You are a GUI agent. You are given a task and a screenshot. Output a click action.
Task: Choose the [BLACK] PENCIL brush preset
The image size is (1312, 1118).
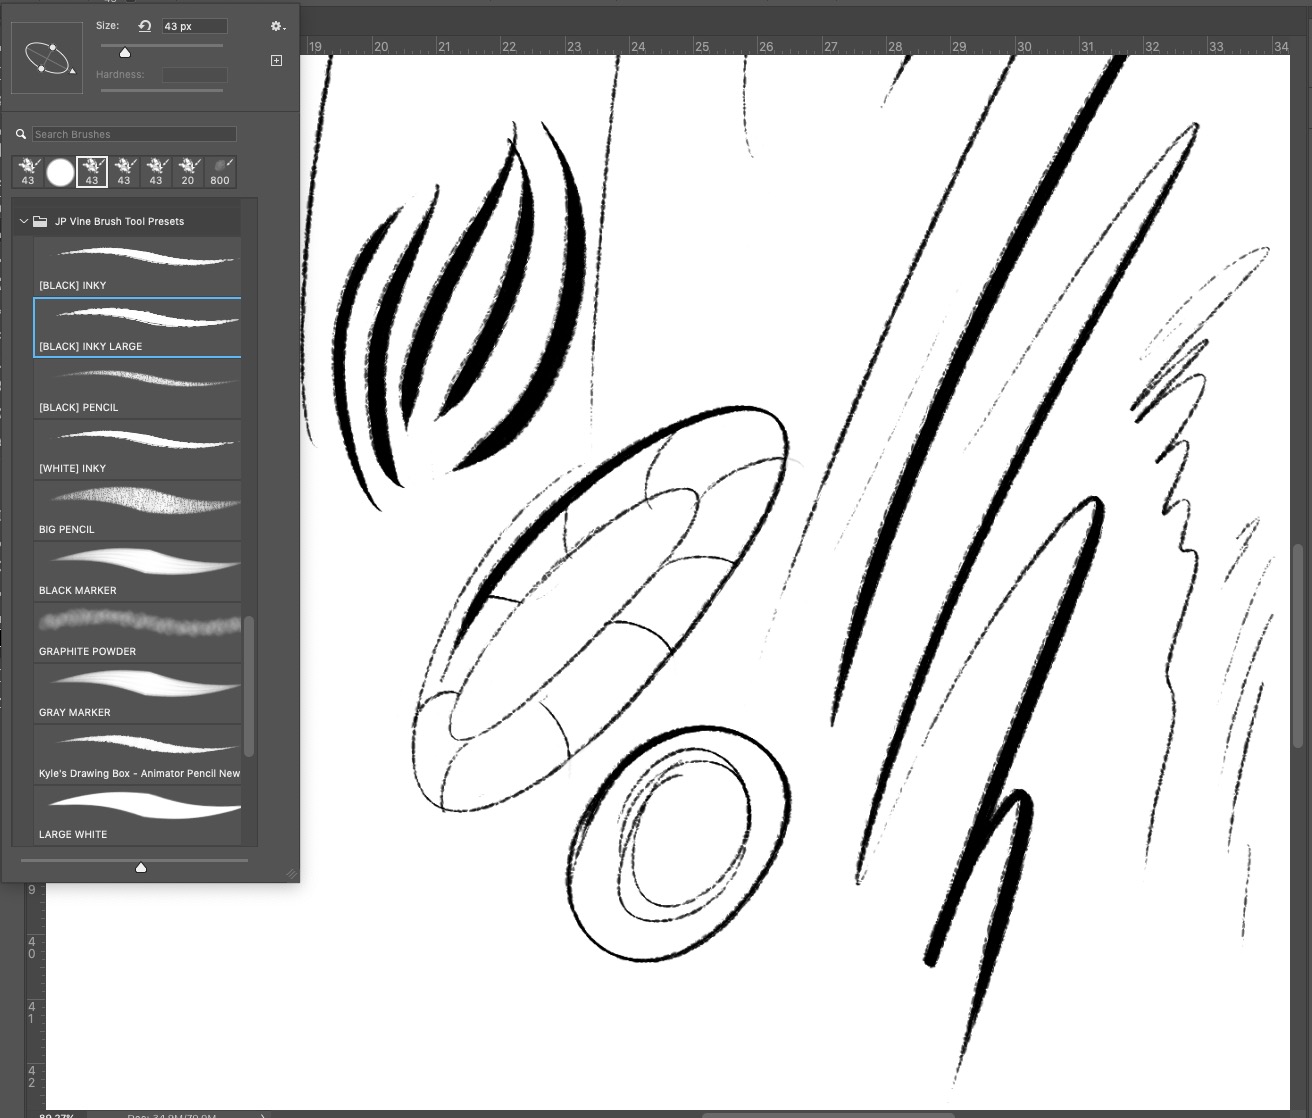click(138, 388)
